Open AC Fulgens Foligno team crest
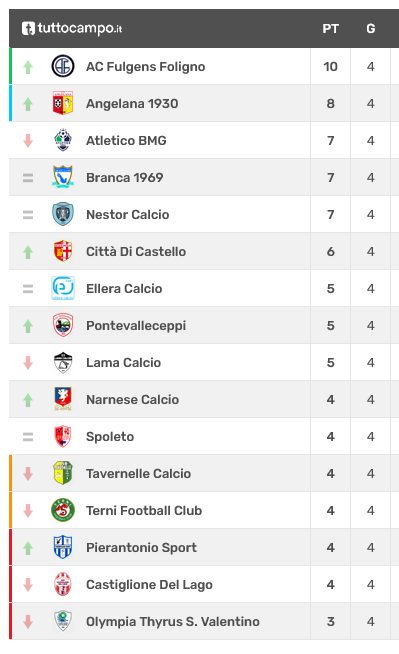399x654 pixels. coord(63,66)
